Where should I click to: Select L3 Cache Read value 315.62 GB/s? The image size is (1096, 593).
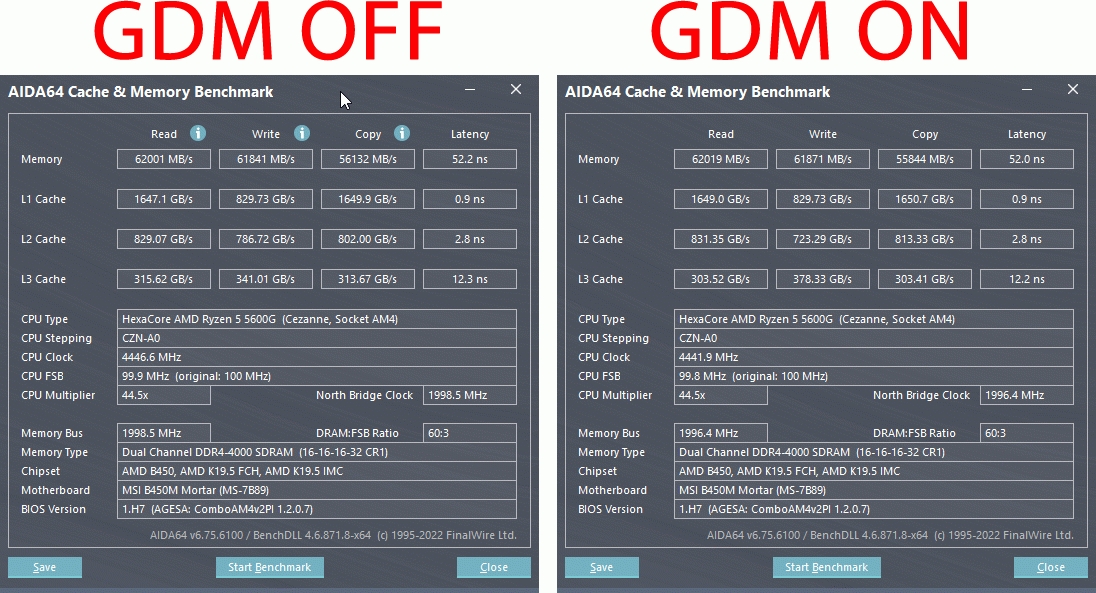(x=164, y=278)
